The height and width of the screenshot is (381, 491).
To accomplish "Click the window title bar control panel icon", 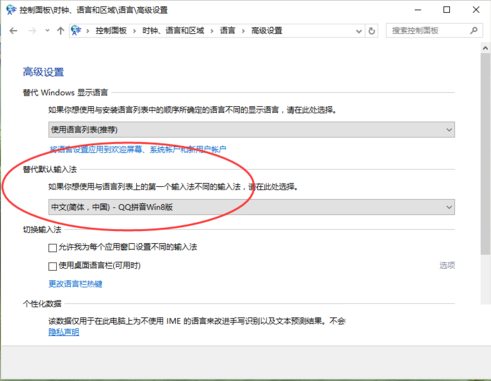I will (x=11, y=10).
